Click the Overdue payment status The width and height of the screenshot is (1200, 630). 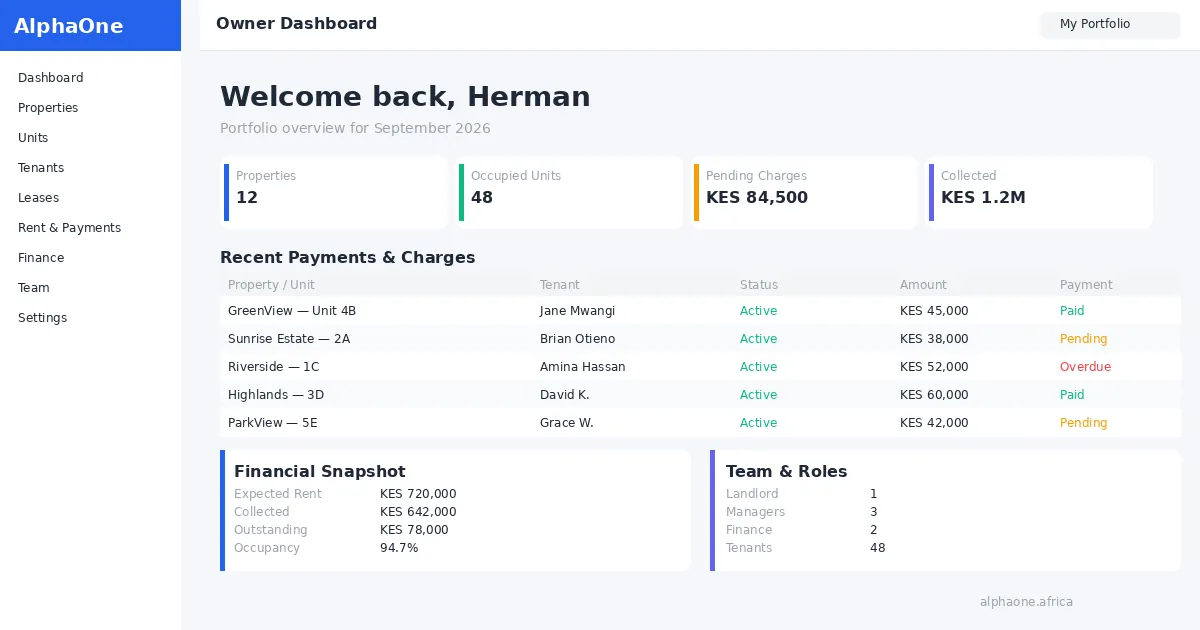(1085, 367)
